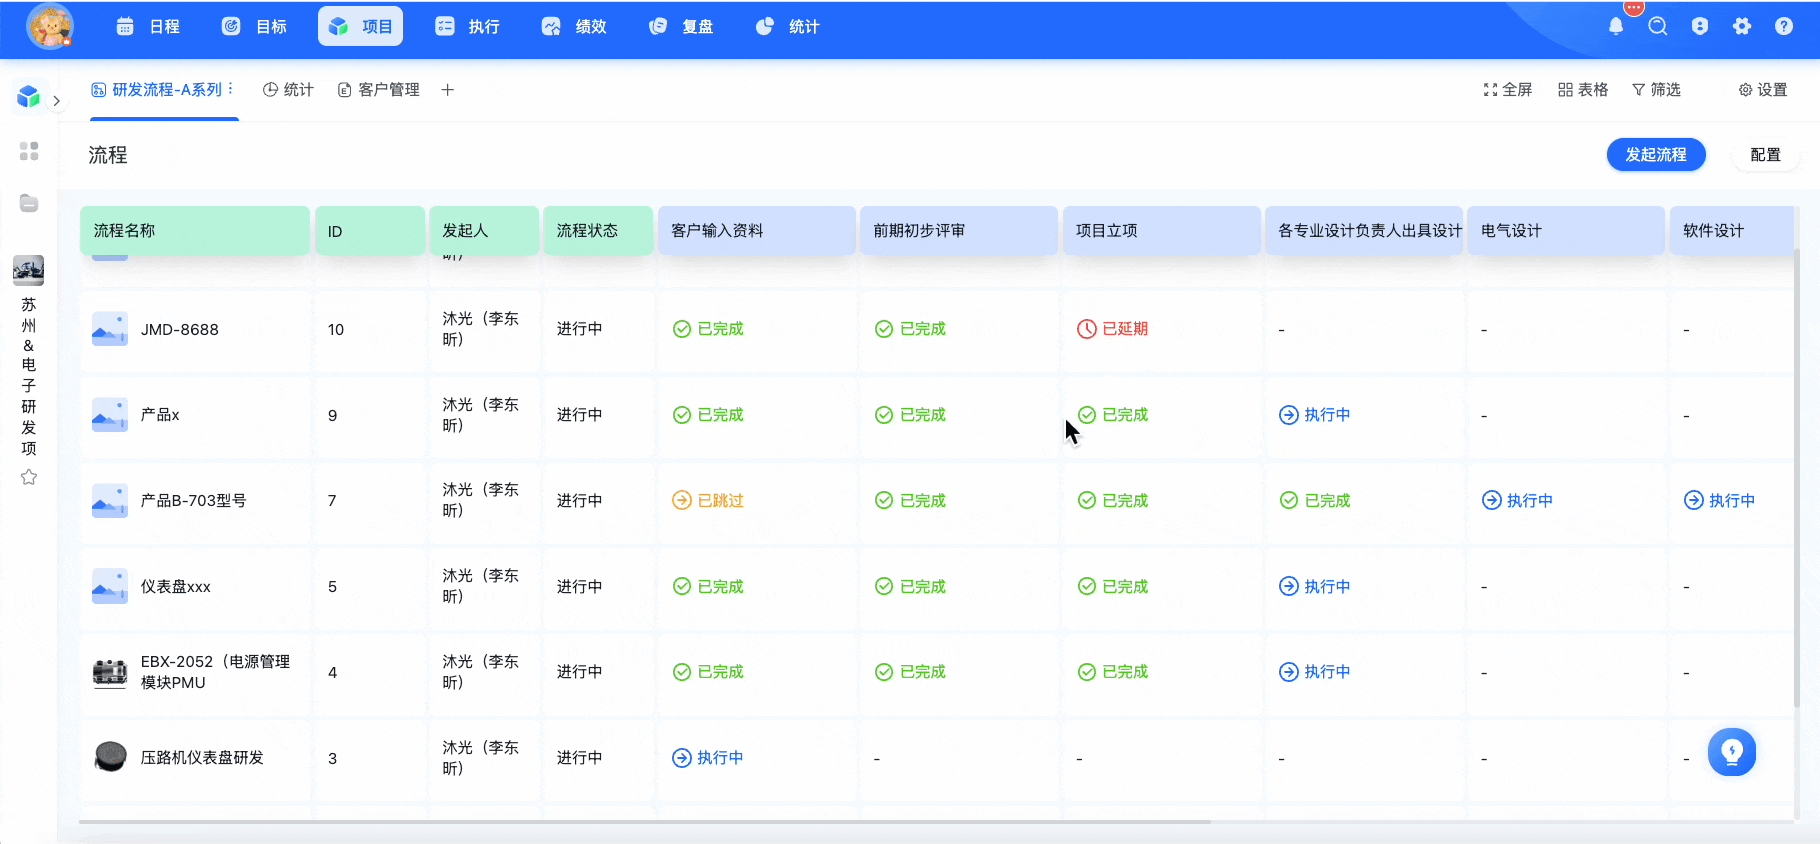The image size is (1820, 844).
Task: Click 客户输入资料 执行中 for 压路机仪表盘研发
Action: click(x=708, y=758)
